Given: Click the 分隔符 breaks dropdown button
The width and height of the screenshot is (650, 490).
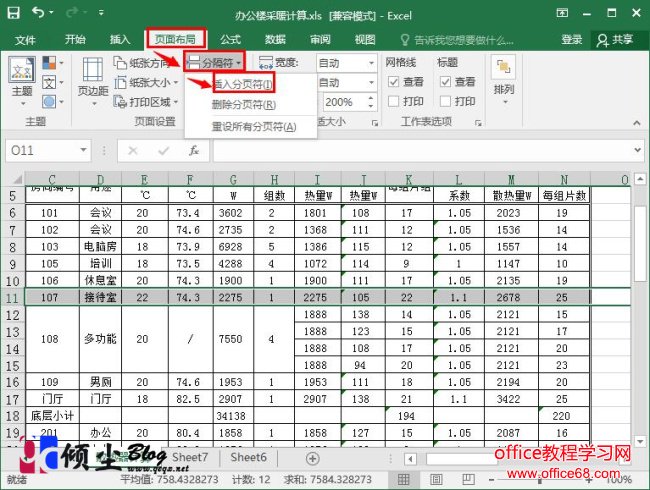Looking at the screenshot, I should (214, 63).
